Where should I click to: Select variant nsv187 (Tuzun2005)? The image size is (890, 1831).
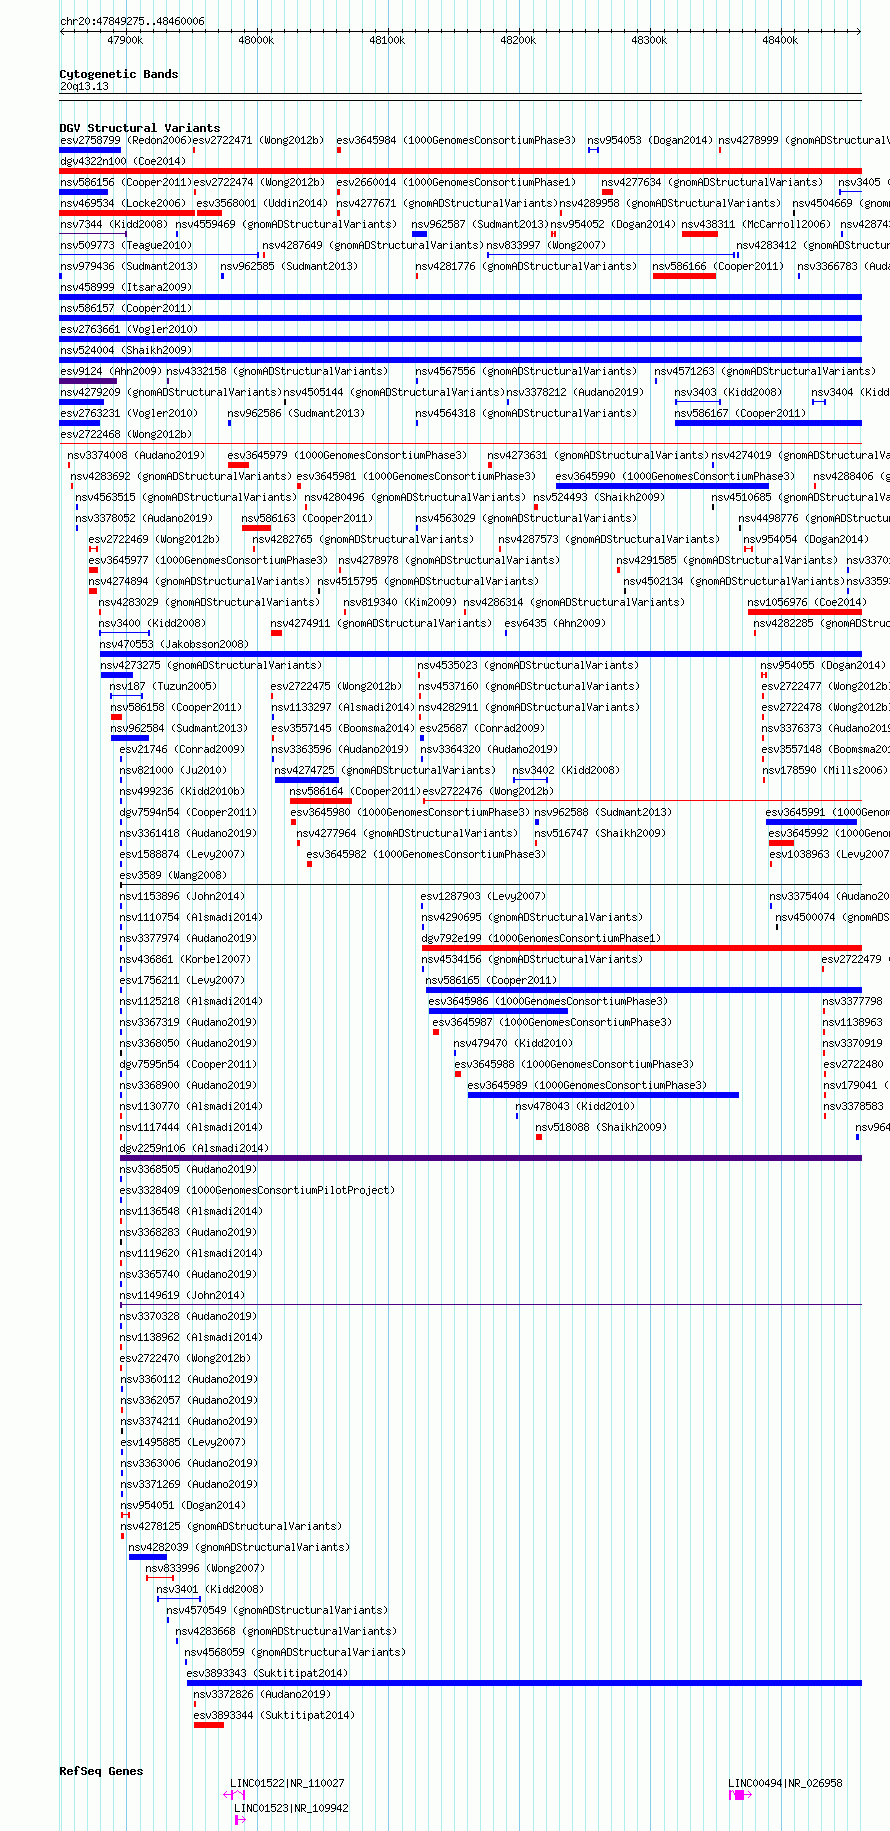pyautogui.click(x=163, y=686)
